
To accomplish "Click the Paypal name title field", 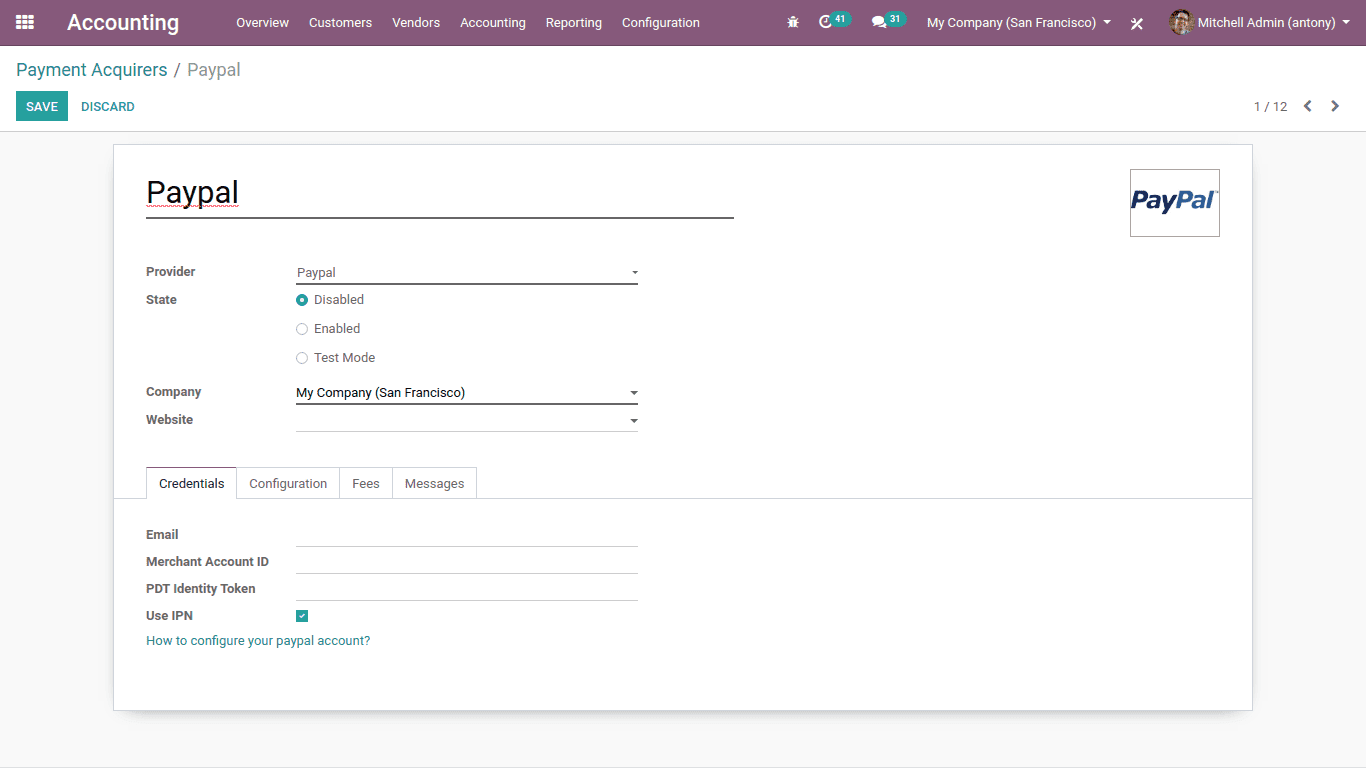I will [x=440, y=193].
